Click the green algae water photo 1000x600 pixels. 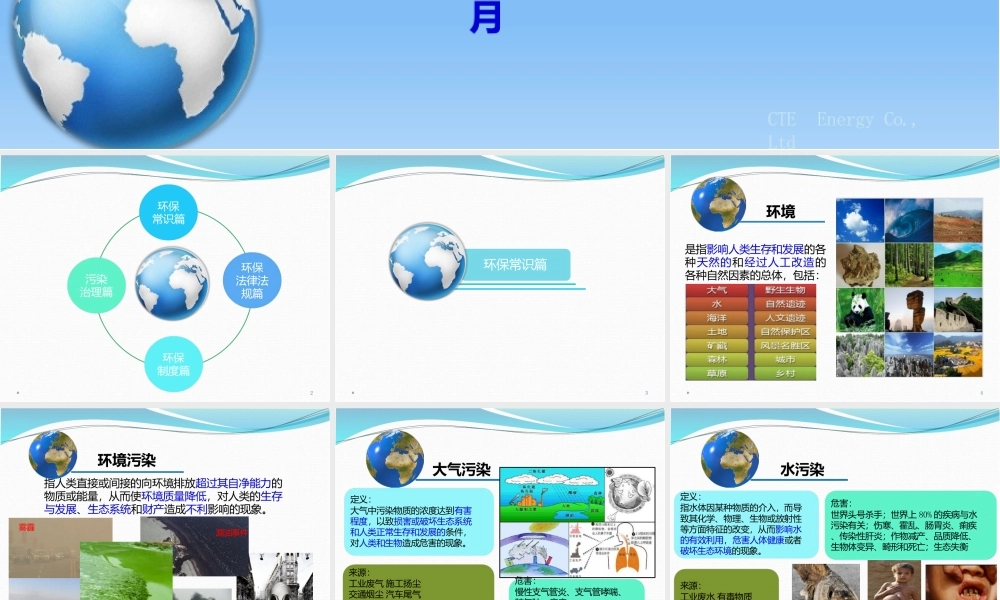(x=126, y=571)
